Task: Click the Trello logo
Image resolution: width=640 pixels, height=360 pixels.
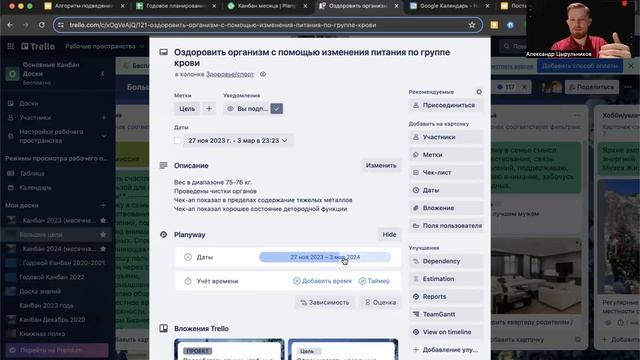Action: click(38, 47)
